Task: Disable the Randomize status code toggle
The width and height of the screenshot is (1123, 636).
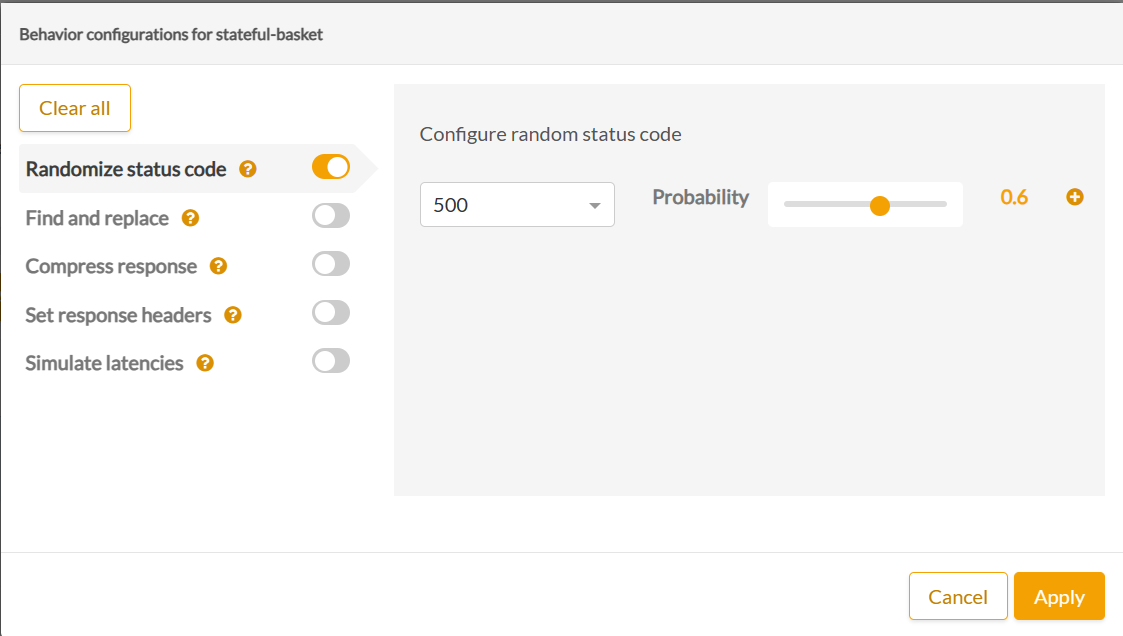Action: [x=331, y=167]
